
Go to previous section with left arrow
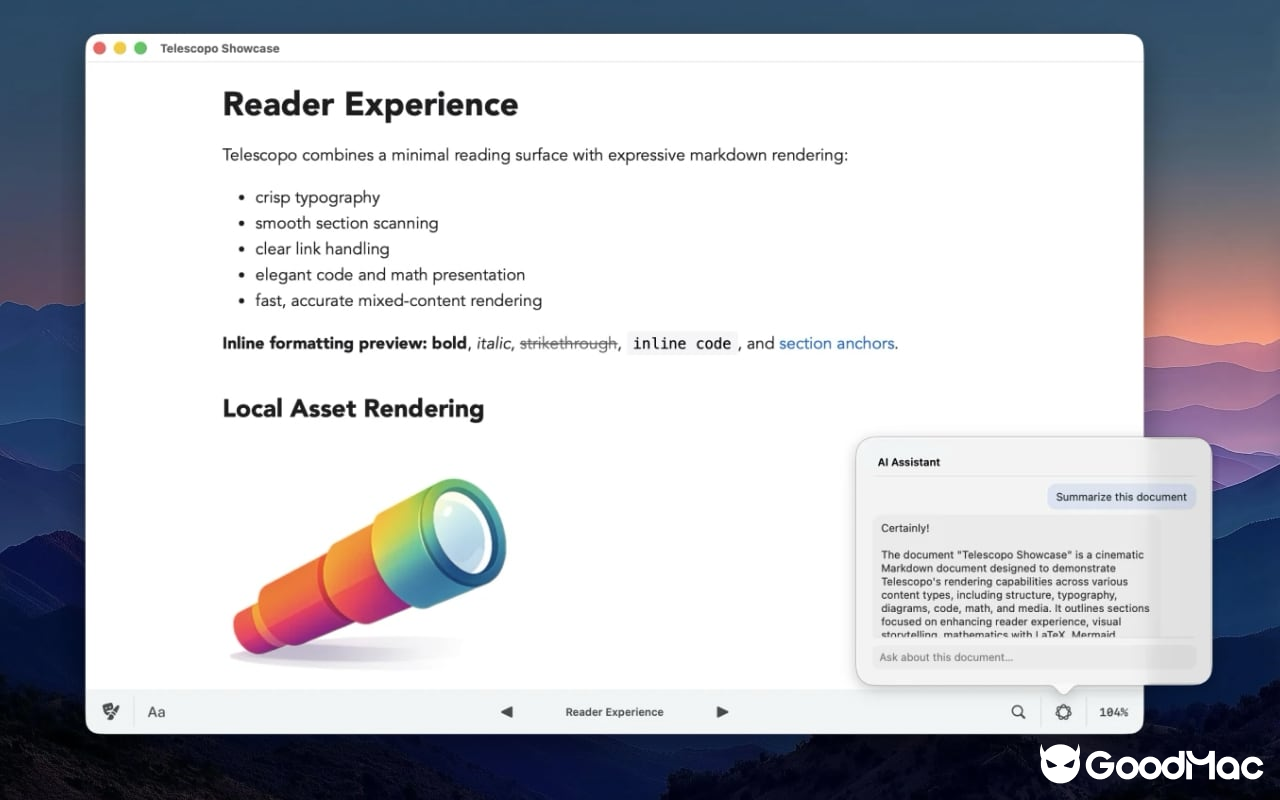(506, 712)
